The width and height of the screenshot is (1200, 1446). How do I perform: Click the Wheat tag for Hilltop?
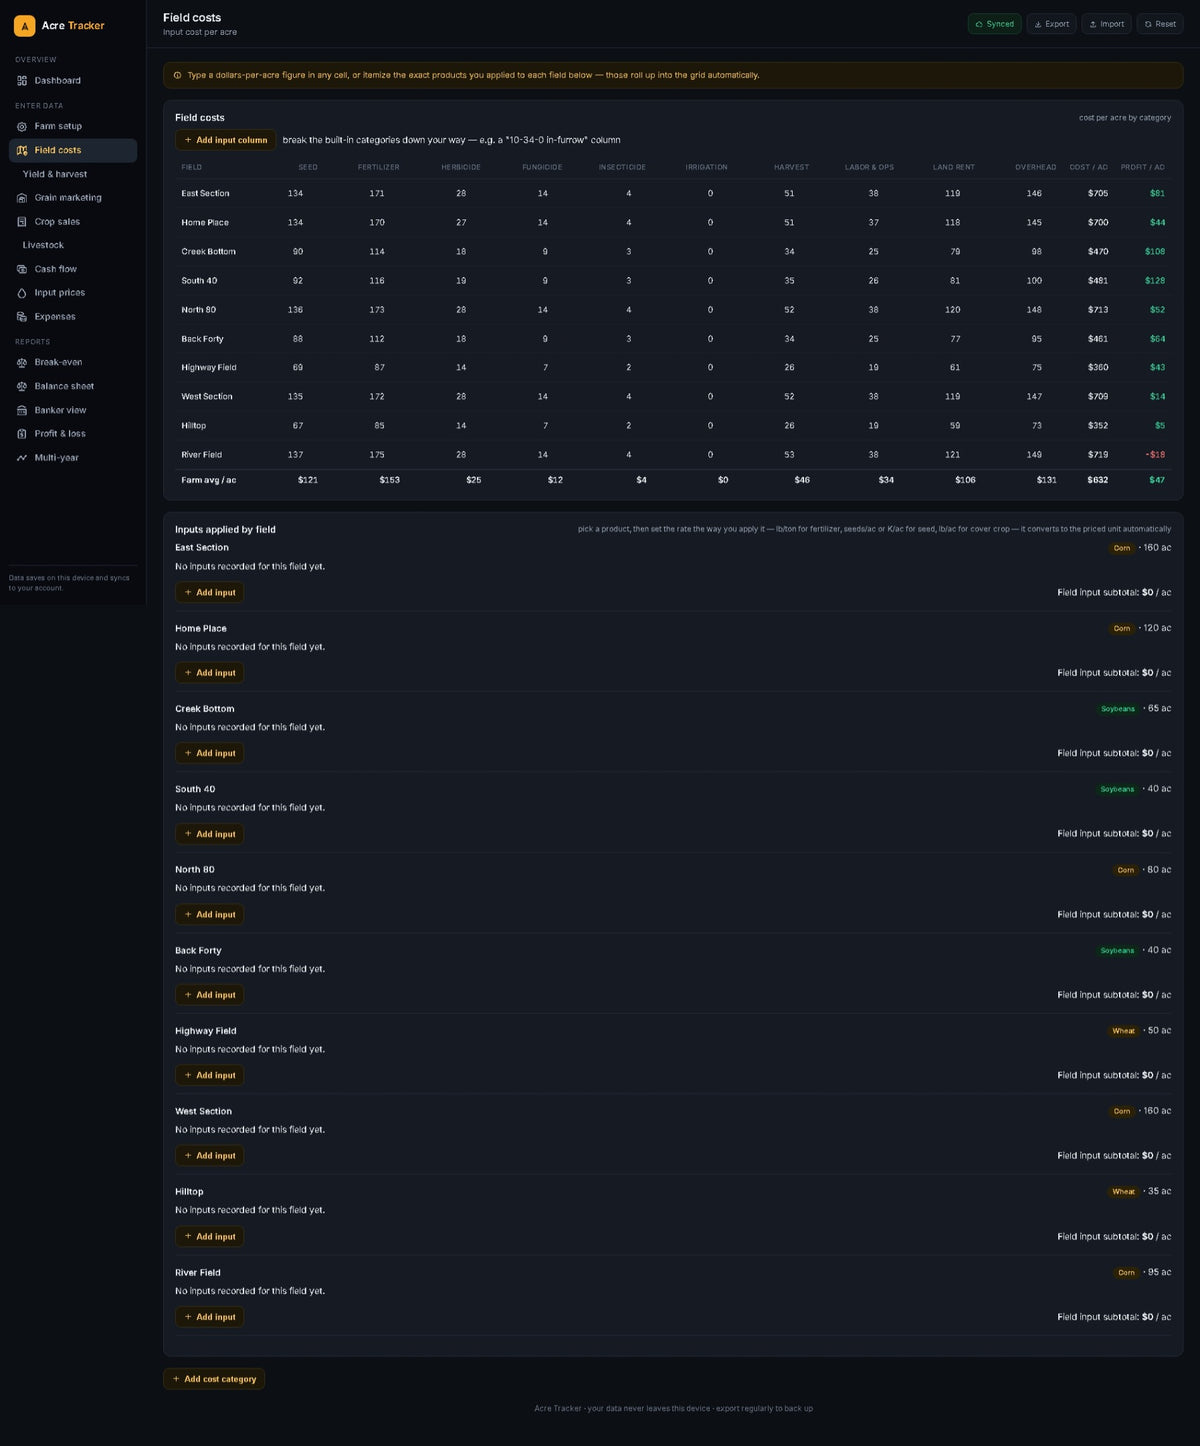[1124, 1192]
